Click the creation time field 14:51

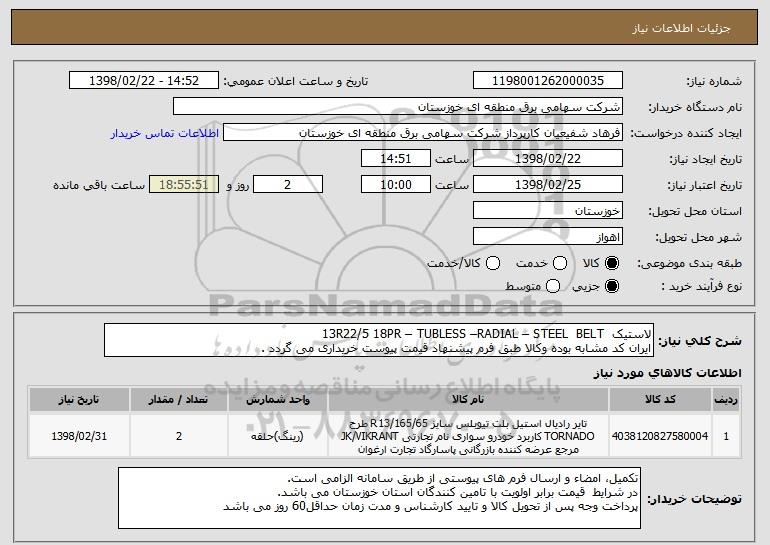pos(396,159)
